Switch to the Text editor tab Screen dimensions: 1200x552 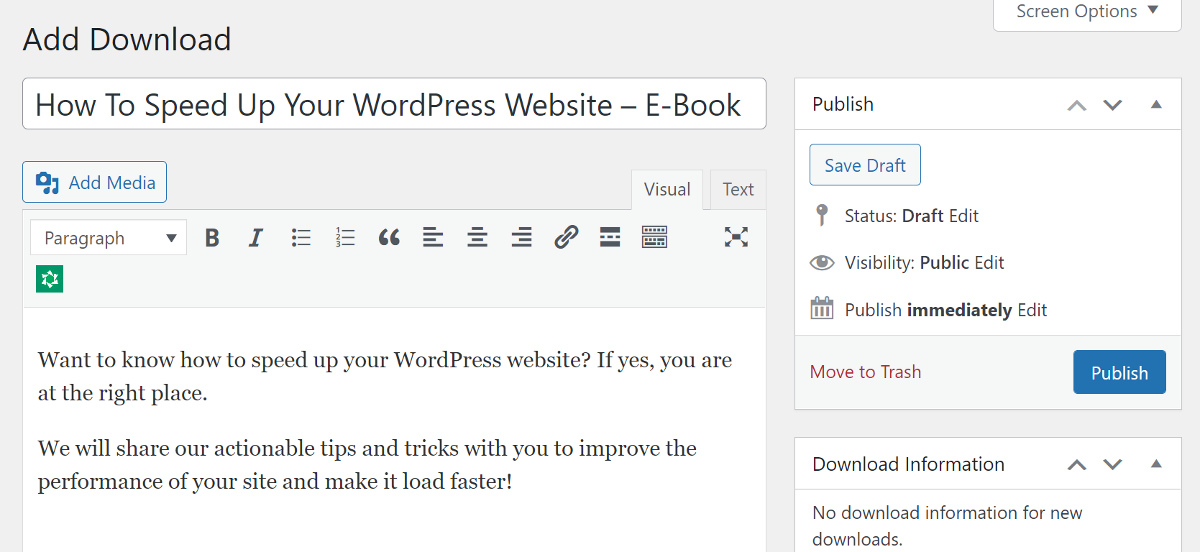click(738, 190)
